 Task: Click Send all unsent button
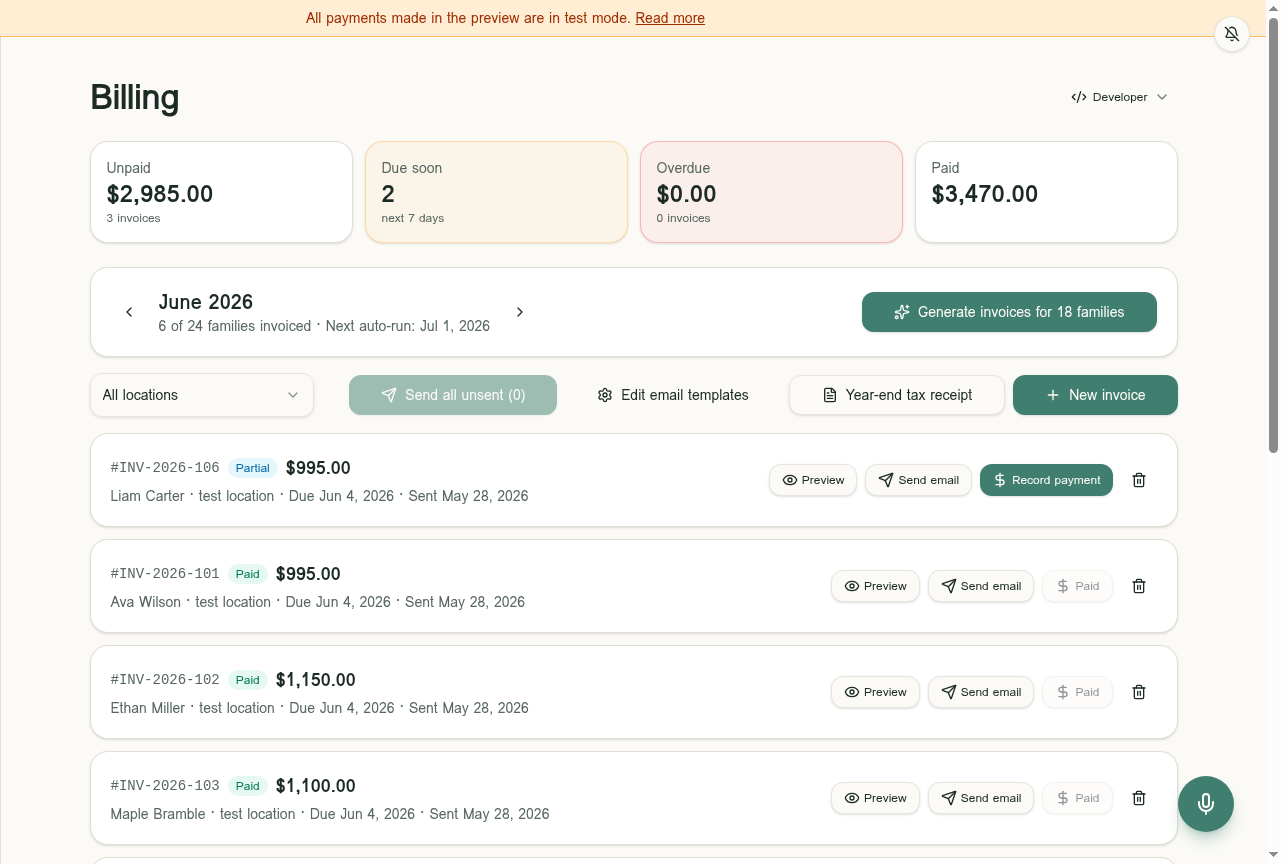tap(453, 395)
